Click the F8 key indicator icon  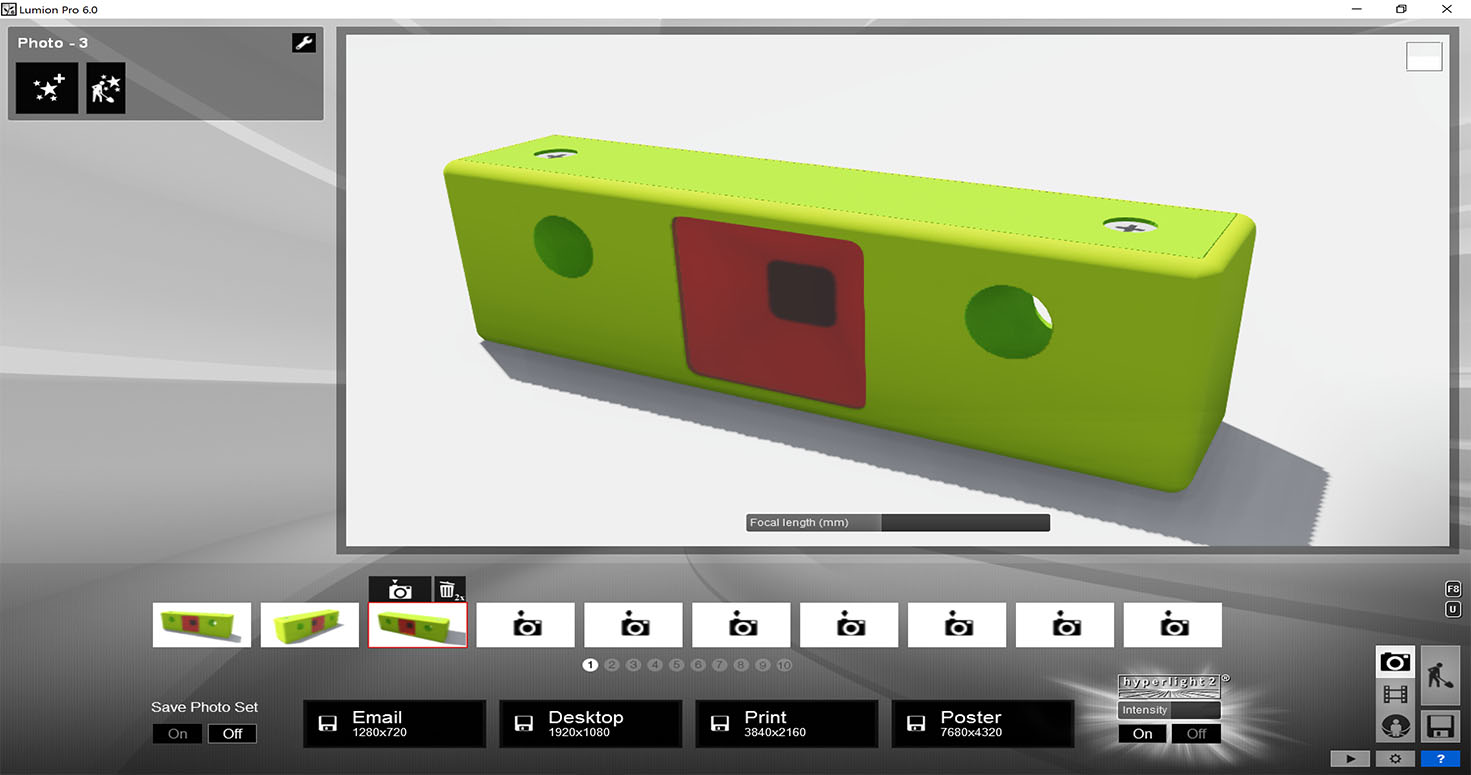click(x=1453, y=589)
